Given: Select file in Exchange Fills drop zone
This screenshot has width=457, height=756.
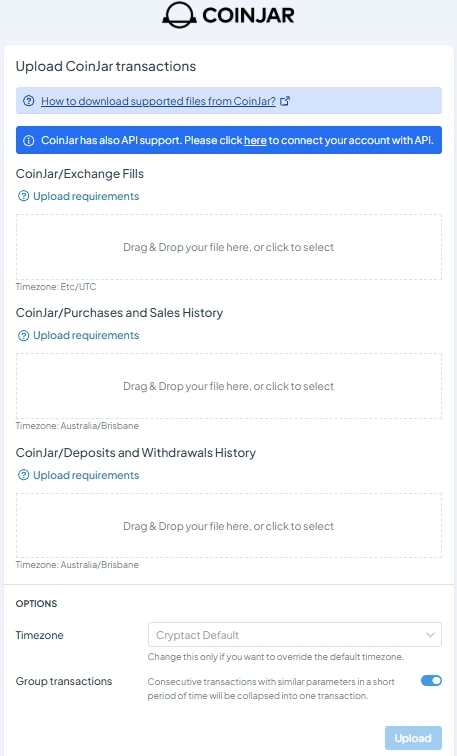Looking at the screenshot, I should click(228, 247).
